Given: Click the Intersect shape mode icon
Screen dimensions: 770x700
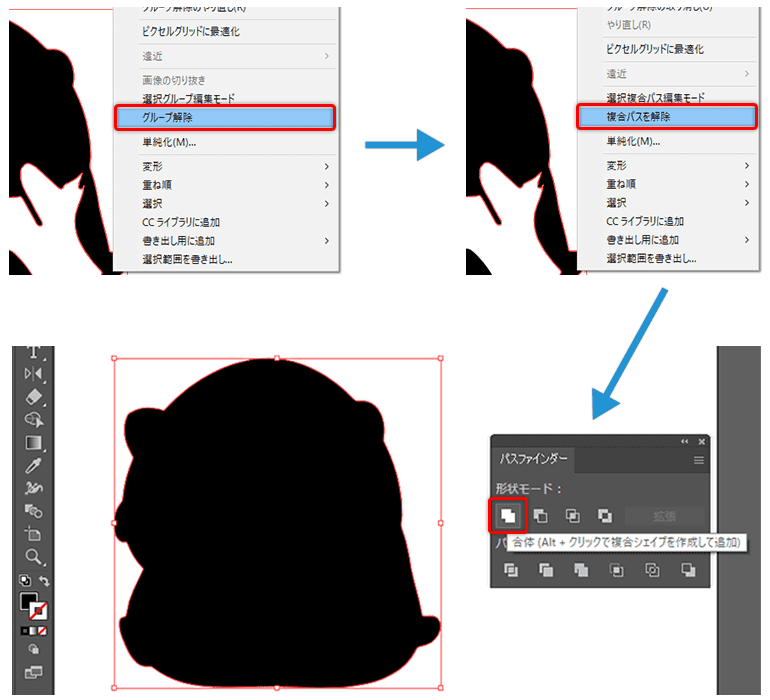Looking at the screenshot, I should 573,516.
